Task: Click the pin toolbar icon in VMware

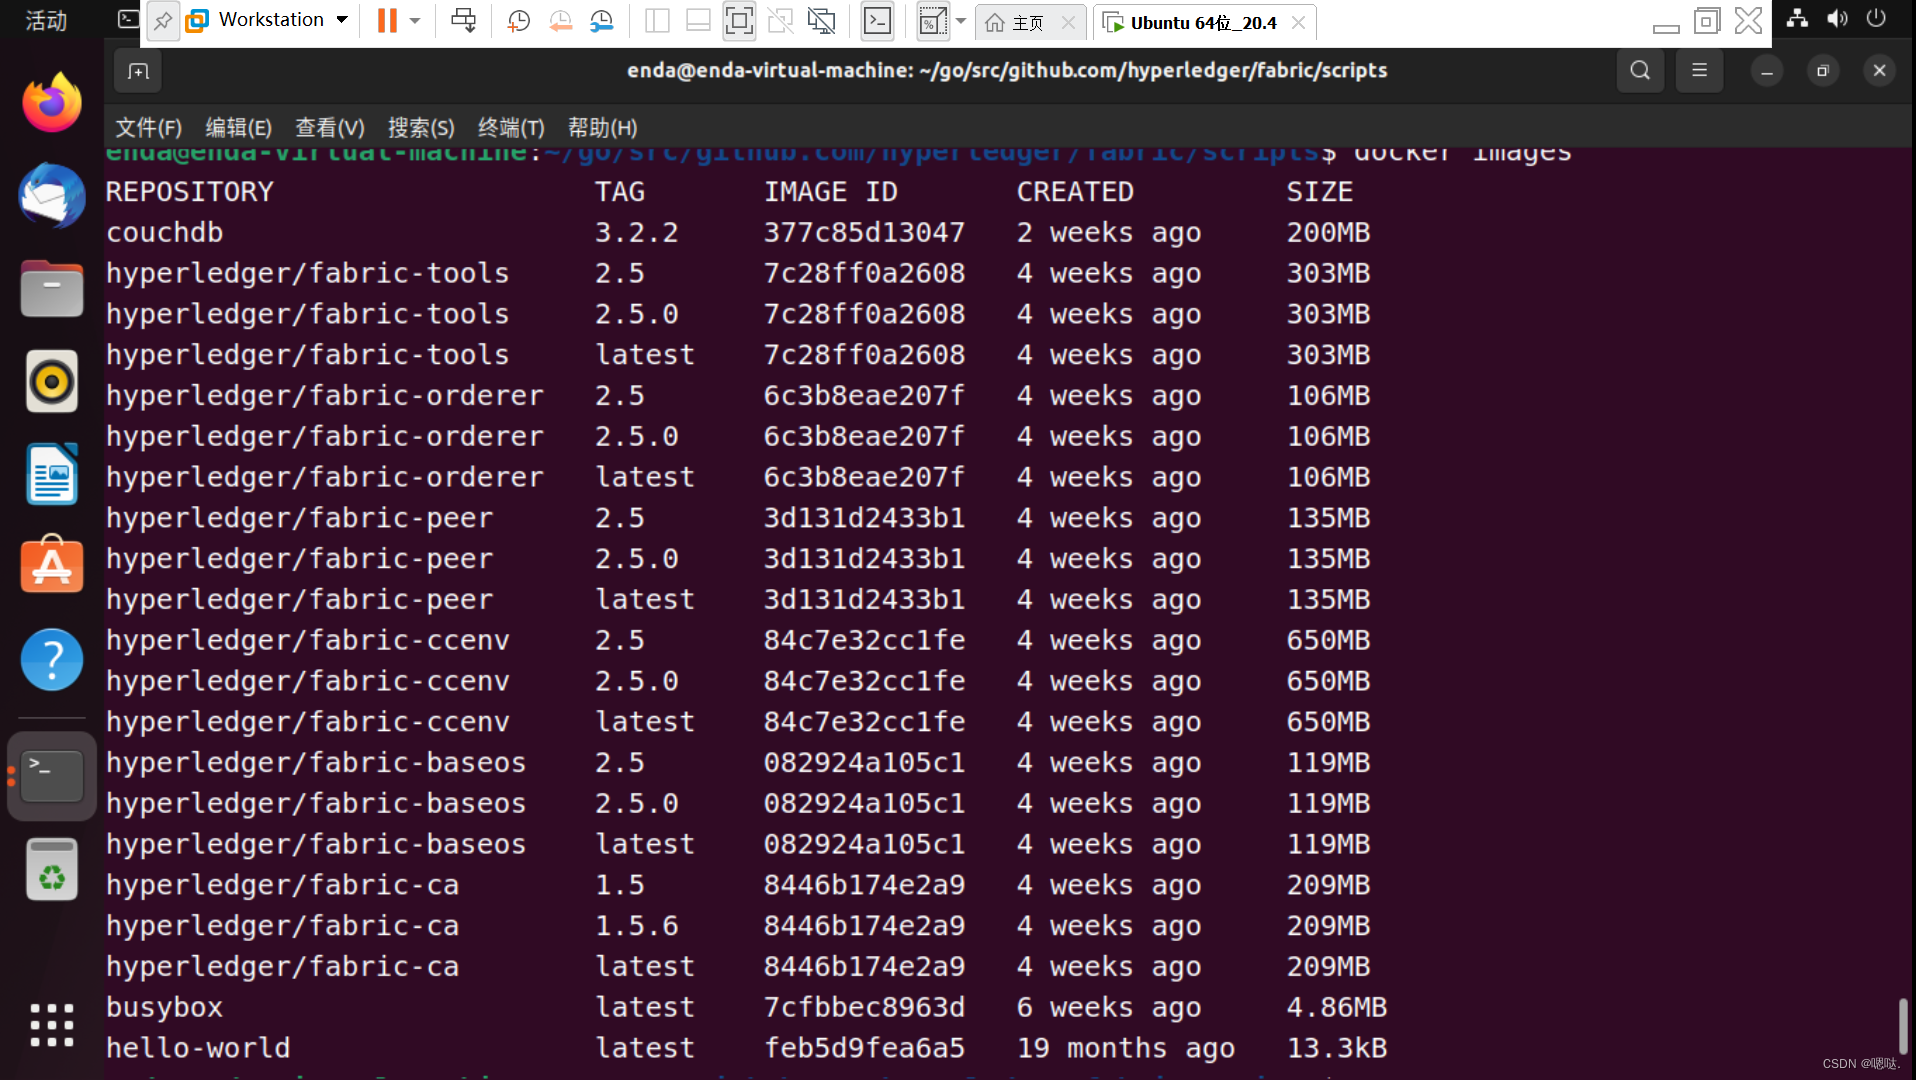Action: tap(162, 20)
